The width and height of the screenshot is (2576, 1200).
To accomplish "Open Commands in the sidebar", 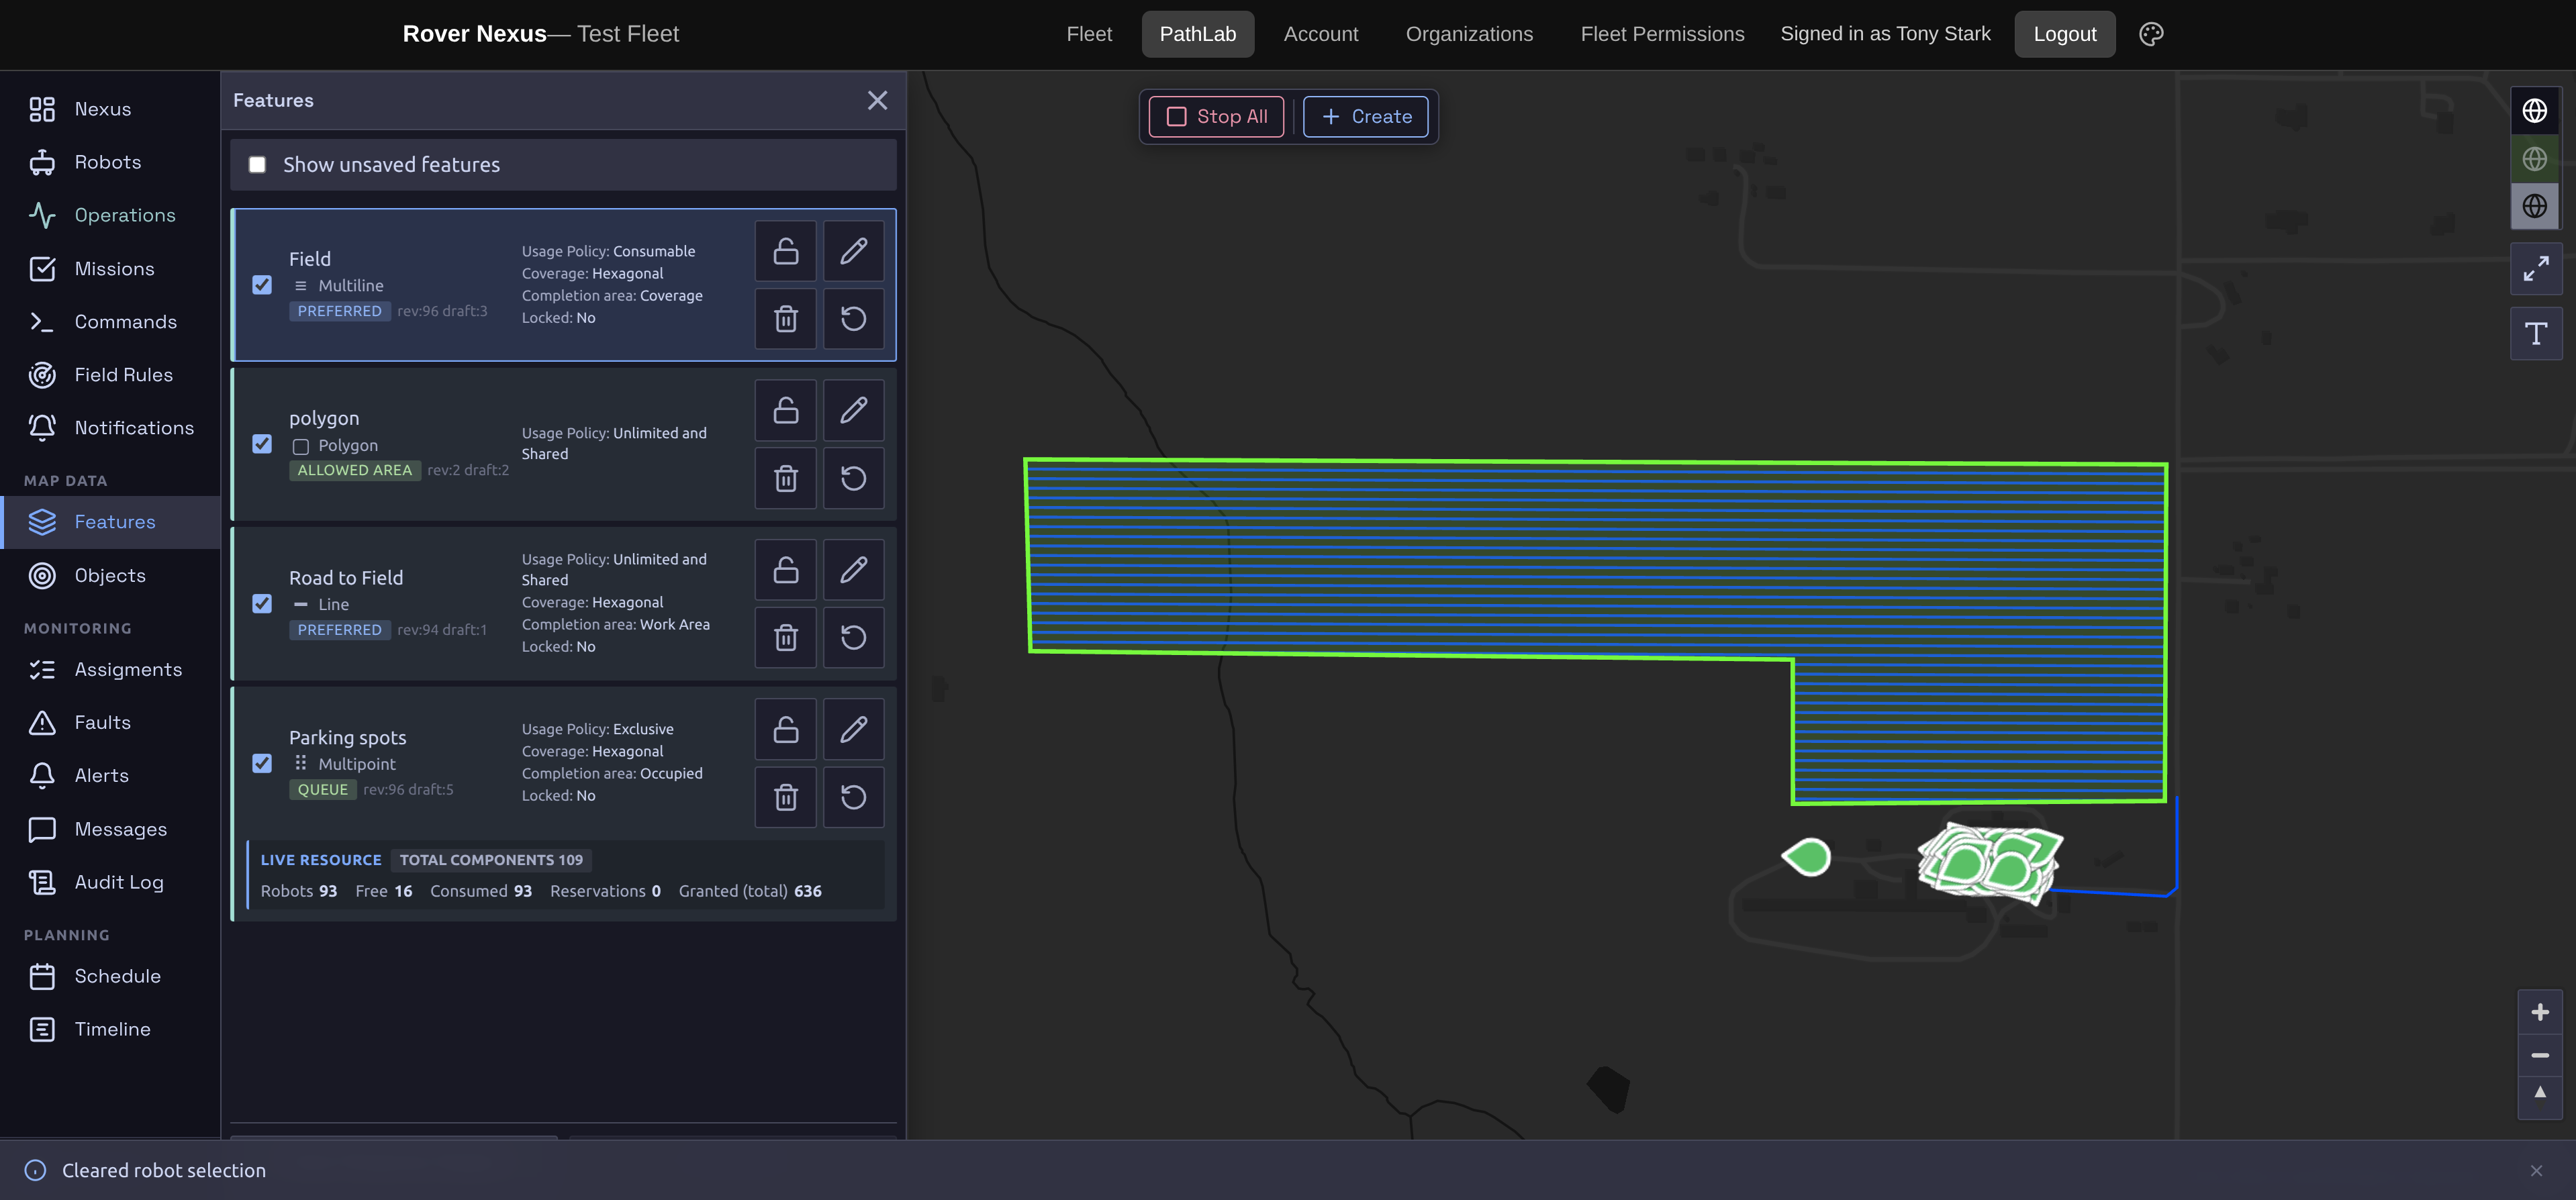I will (110, 322).
